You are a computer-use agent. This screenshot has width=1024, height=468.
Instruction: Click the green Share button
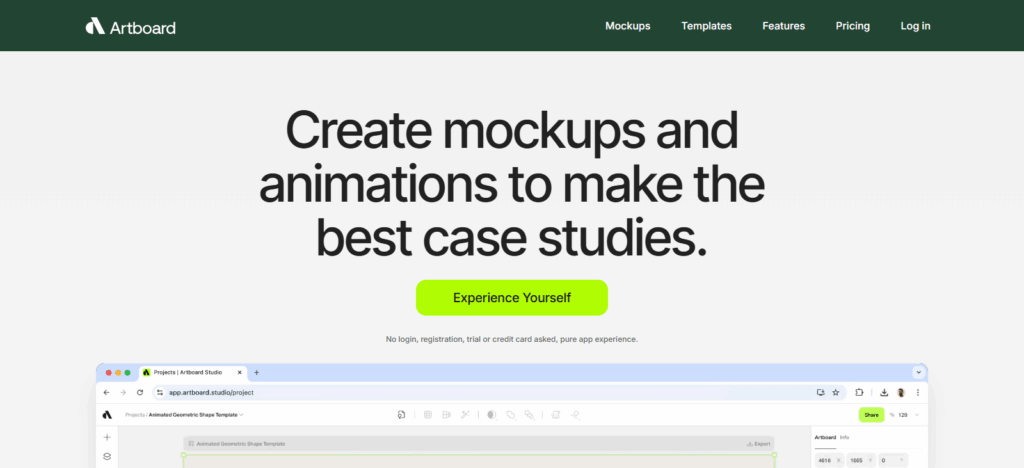[871, 414]
